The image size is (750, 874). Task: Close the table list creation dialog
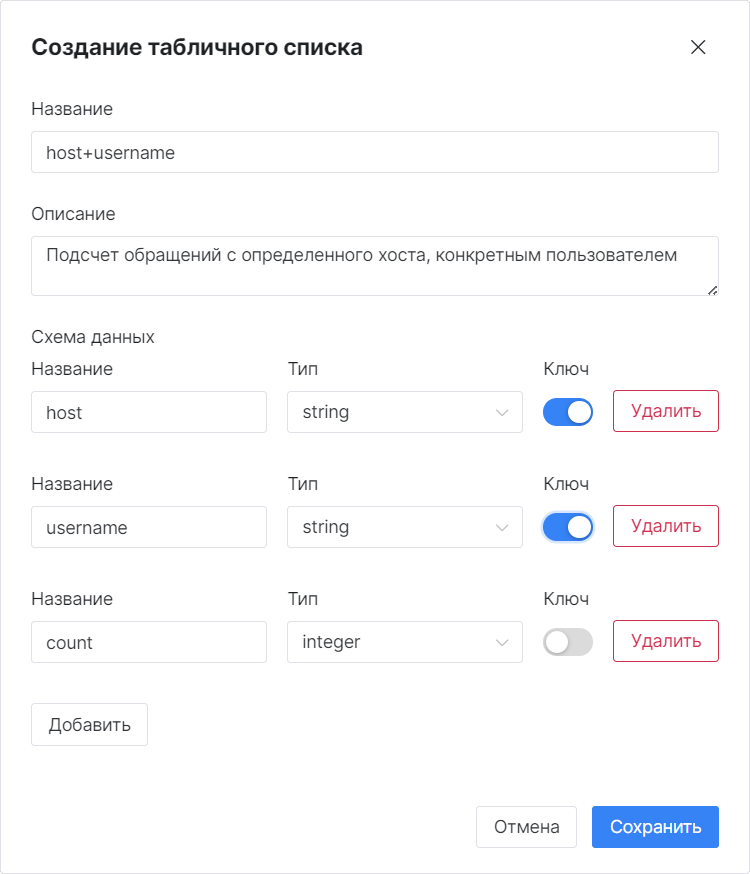698,47
